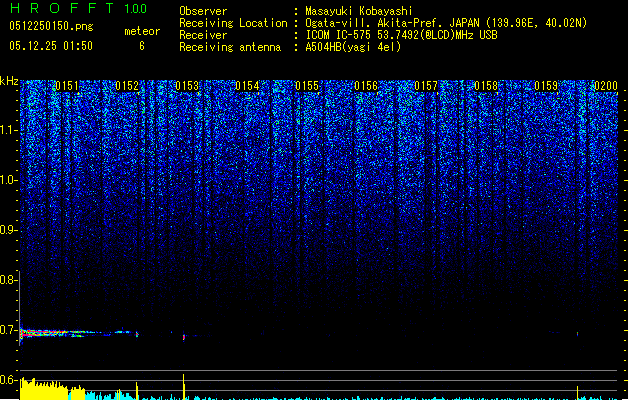Click the short echo spot just before 0153
Screen dimensions: 629x400
184,337
